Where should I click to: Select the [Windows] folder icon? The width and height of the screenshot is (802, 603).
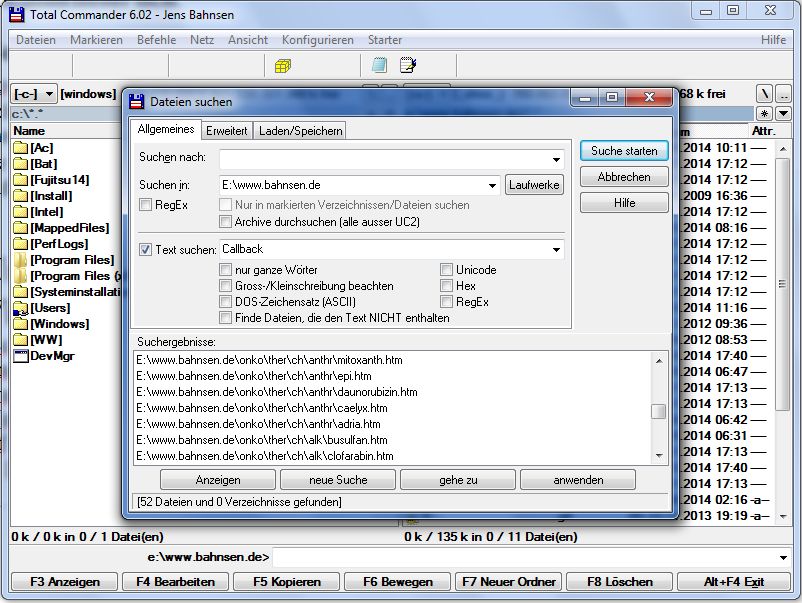20,324
